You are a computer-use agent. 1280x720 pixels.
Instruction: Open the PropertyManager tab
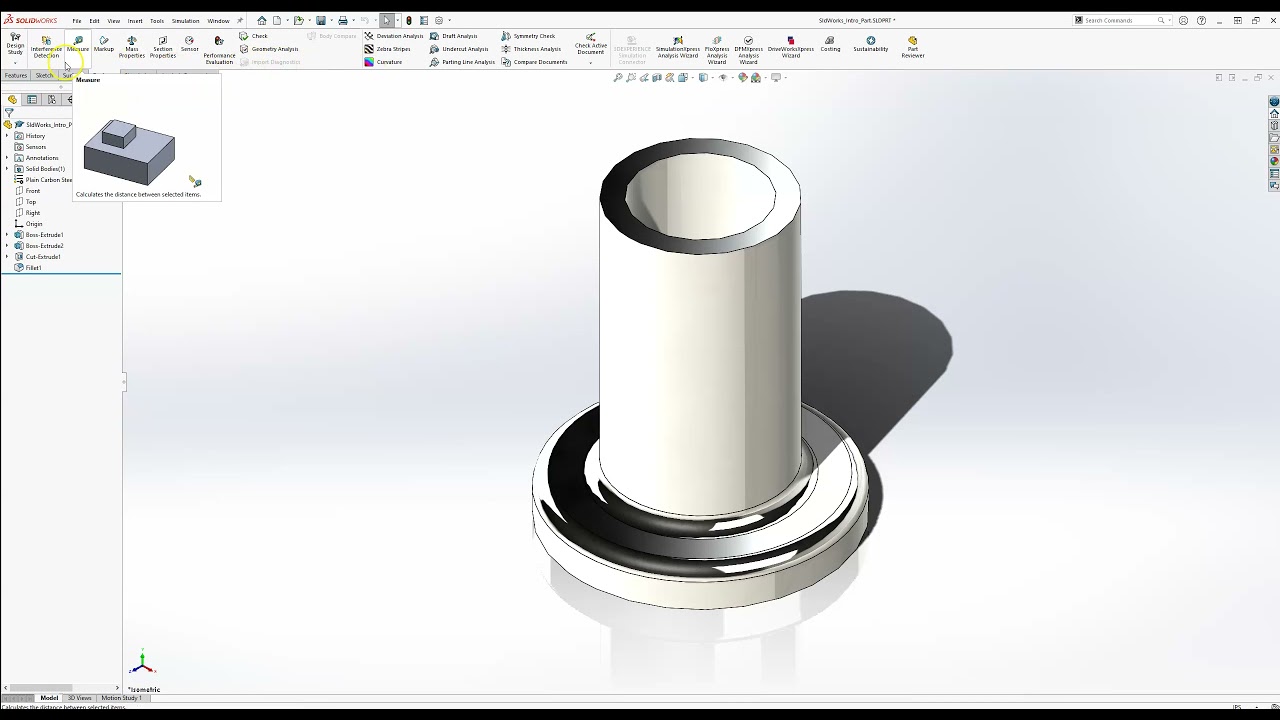(x=32, y=99)
